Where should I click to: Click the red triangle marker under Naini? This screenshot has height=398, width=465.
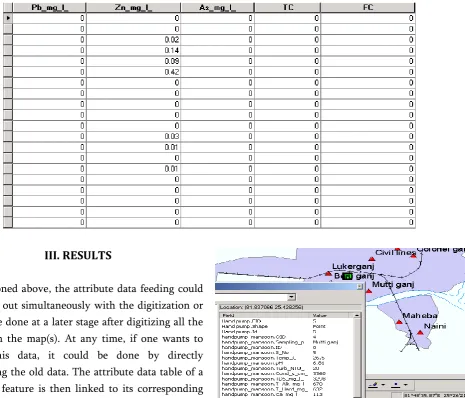click(x=420, y=332)
